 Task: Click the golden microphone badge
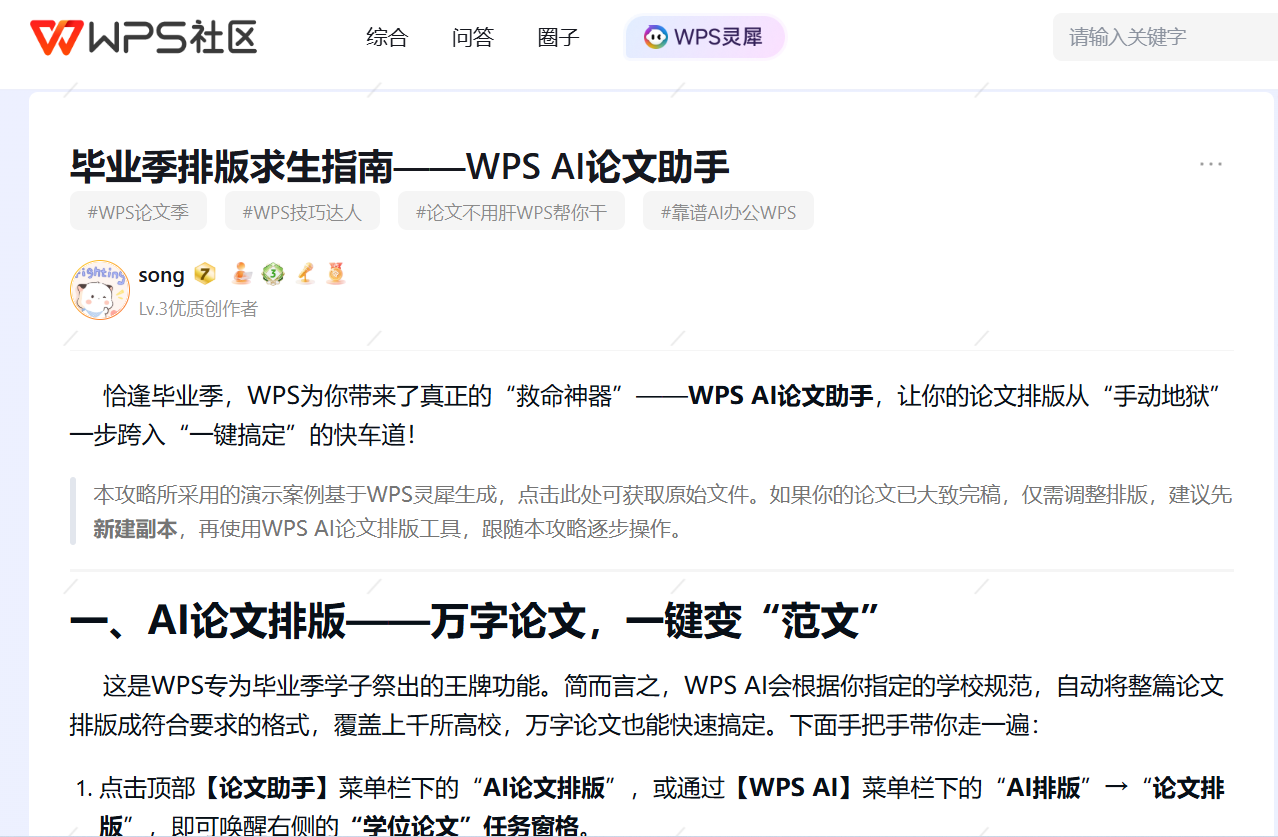305,273
